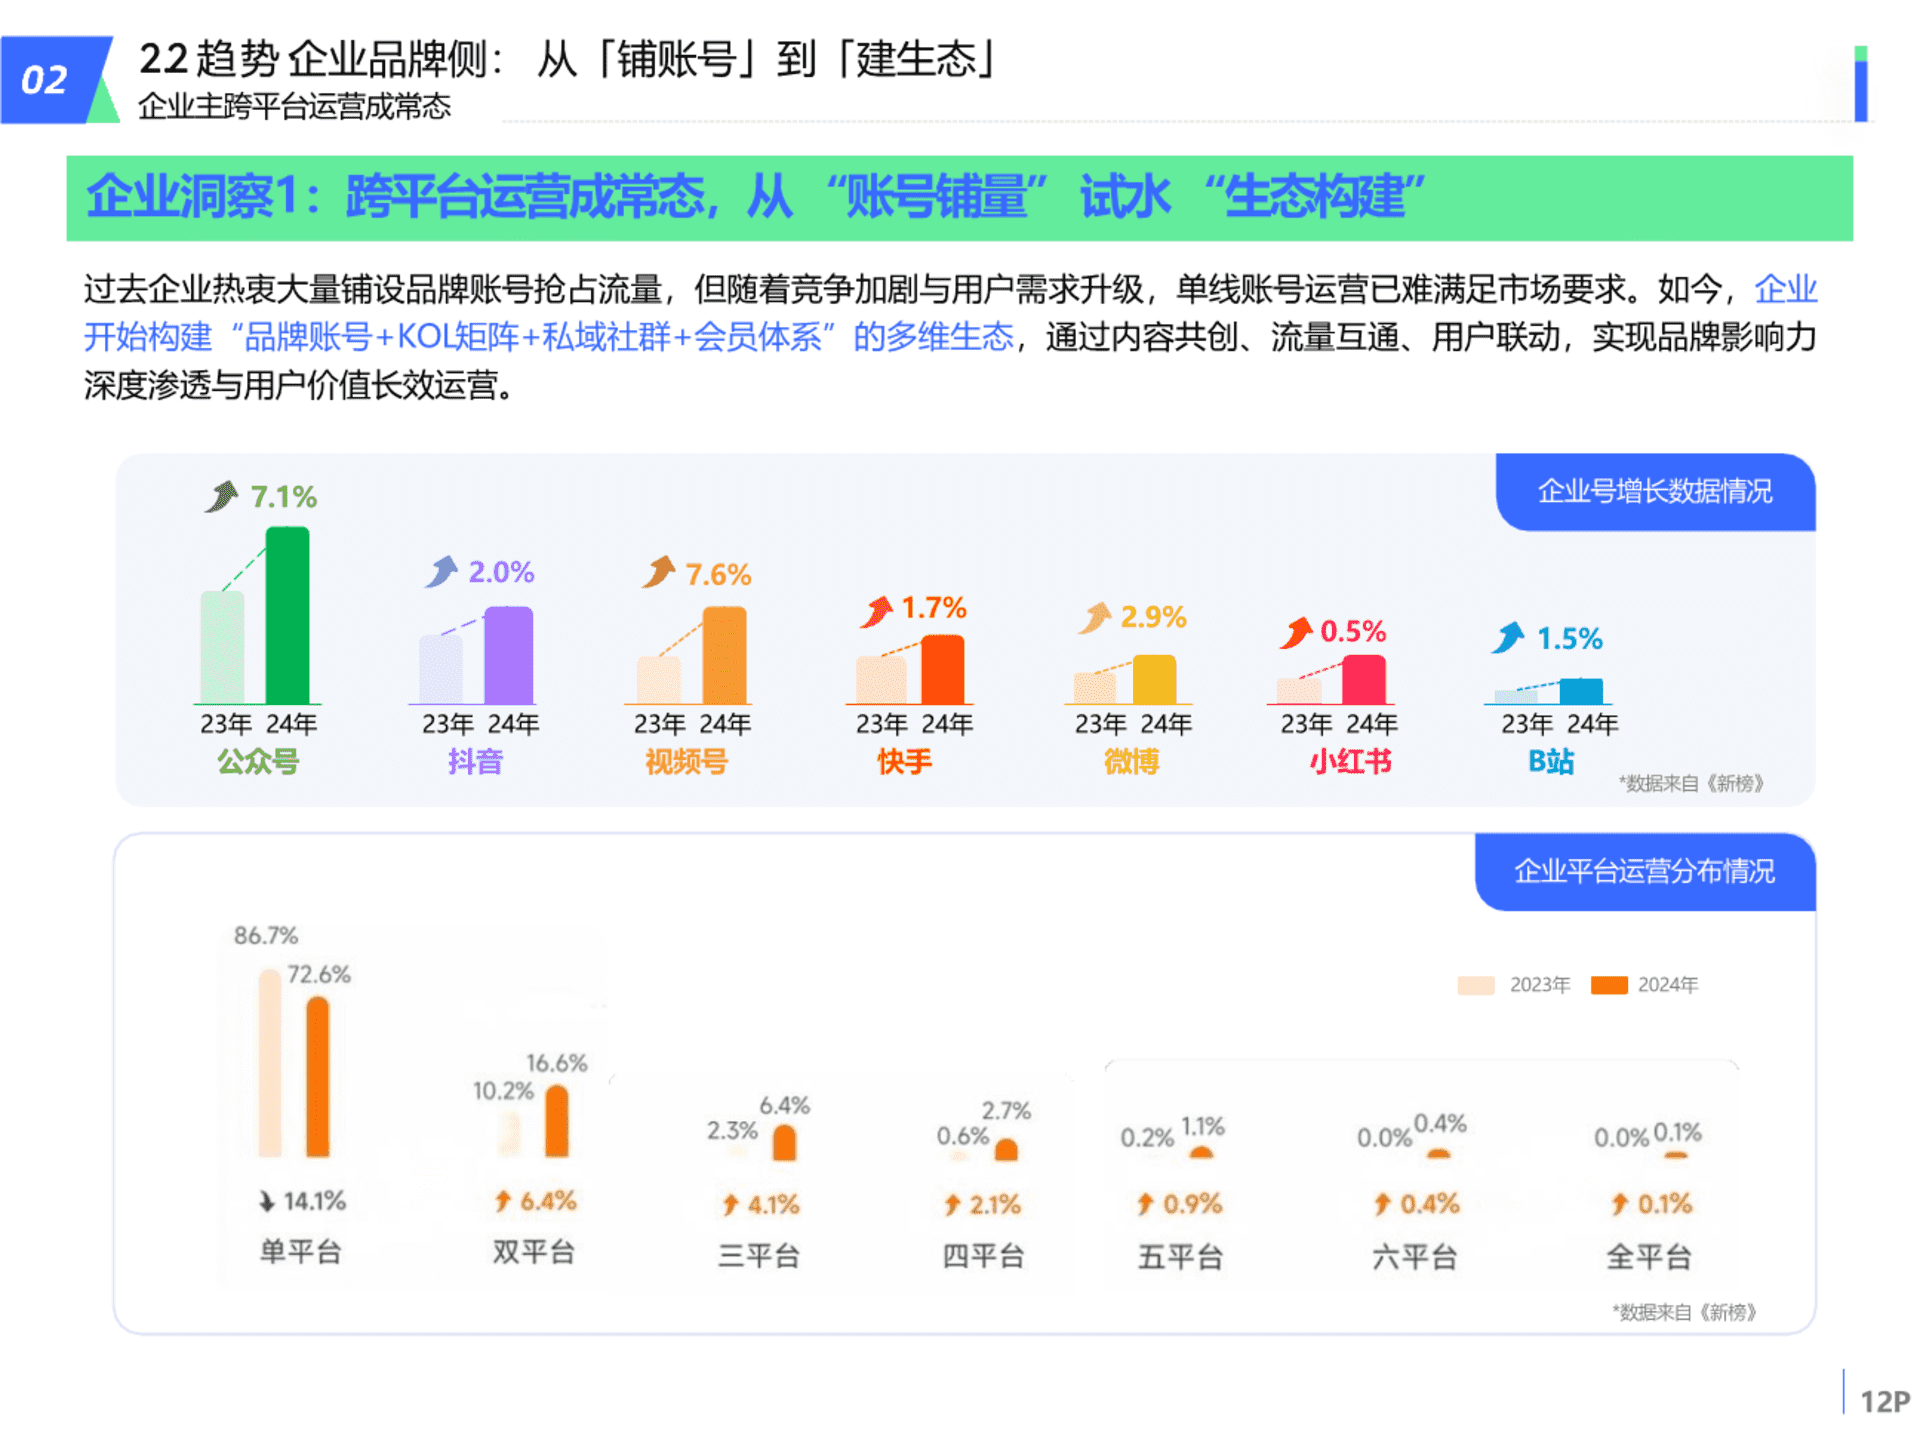Click the 12P page number
The height and width of the screenshot is (1440, 1920).
[x=1884, y=1401]
